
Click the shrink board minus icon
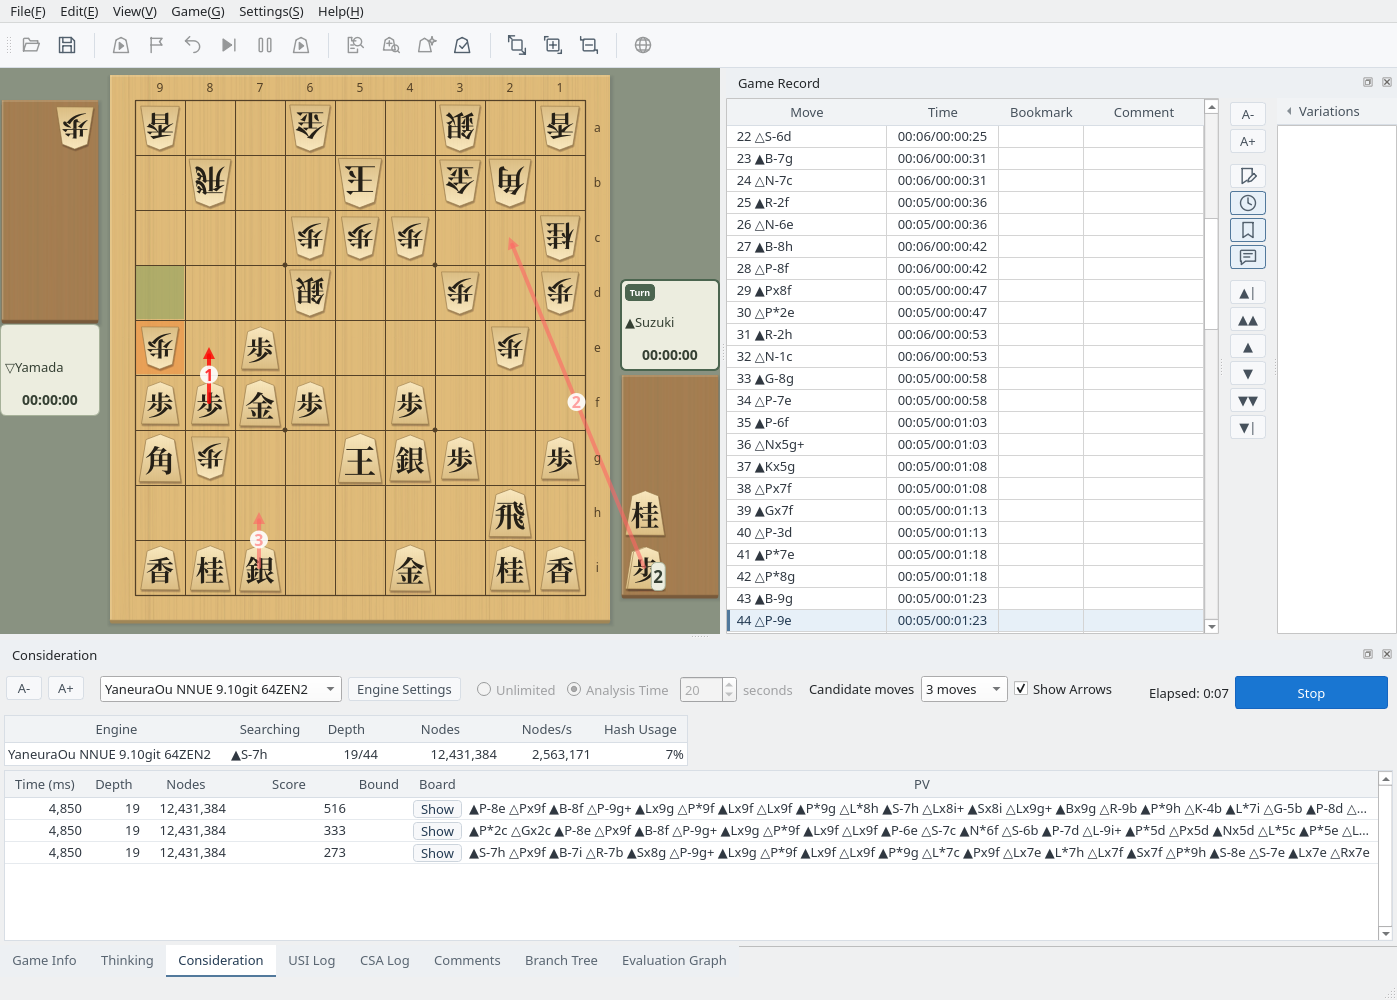(x=589, y=45)
